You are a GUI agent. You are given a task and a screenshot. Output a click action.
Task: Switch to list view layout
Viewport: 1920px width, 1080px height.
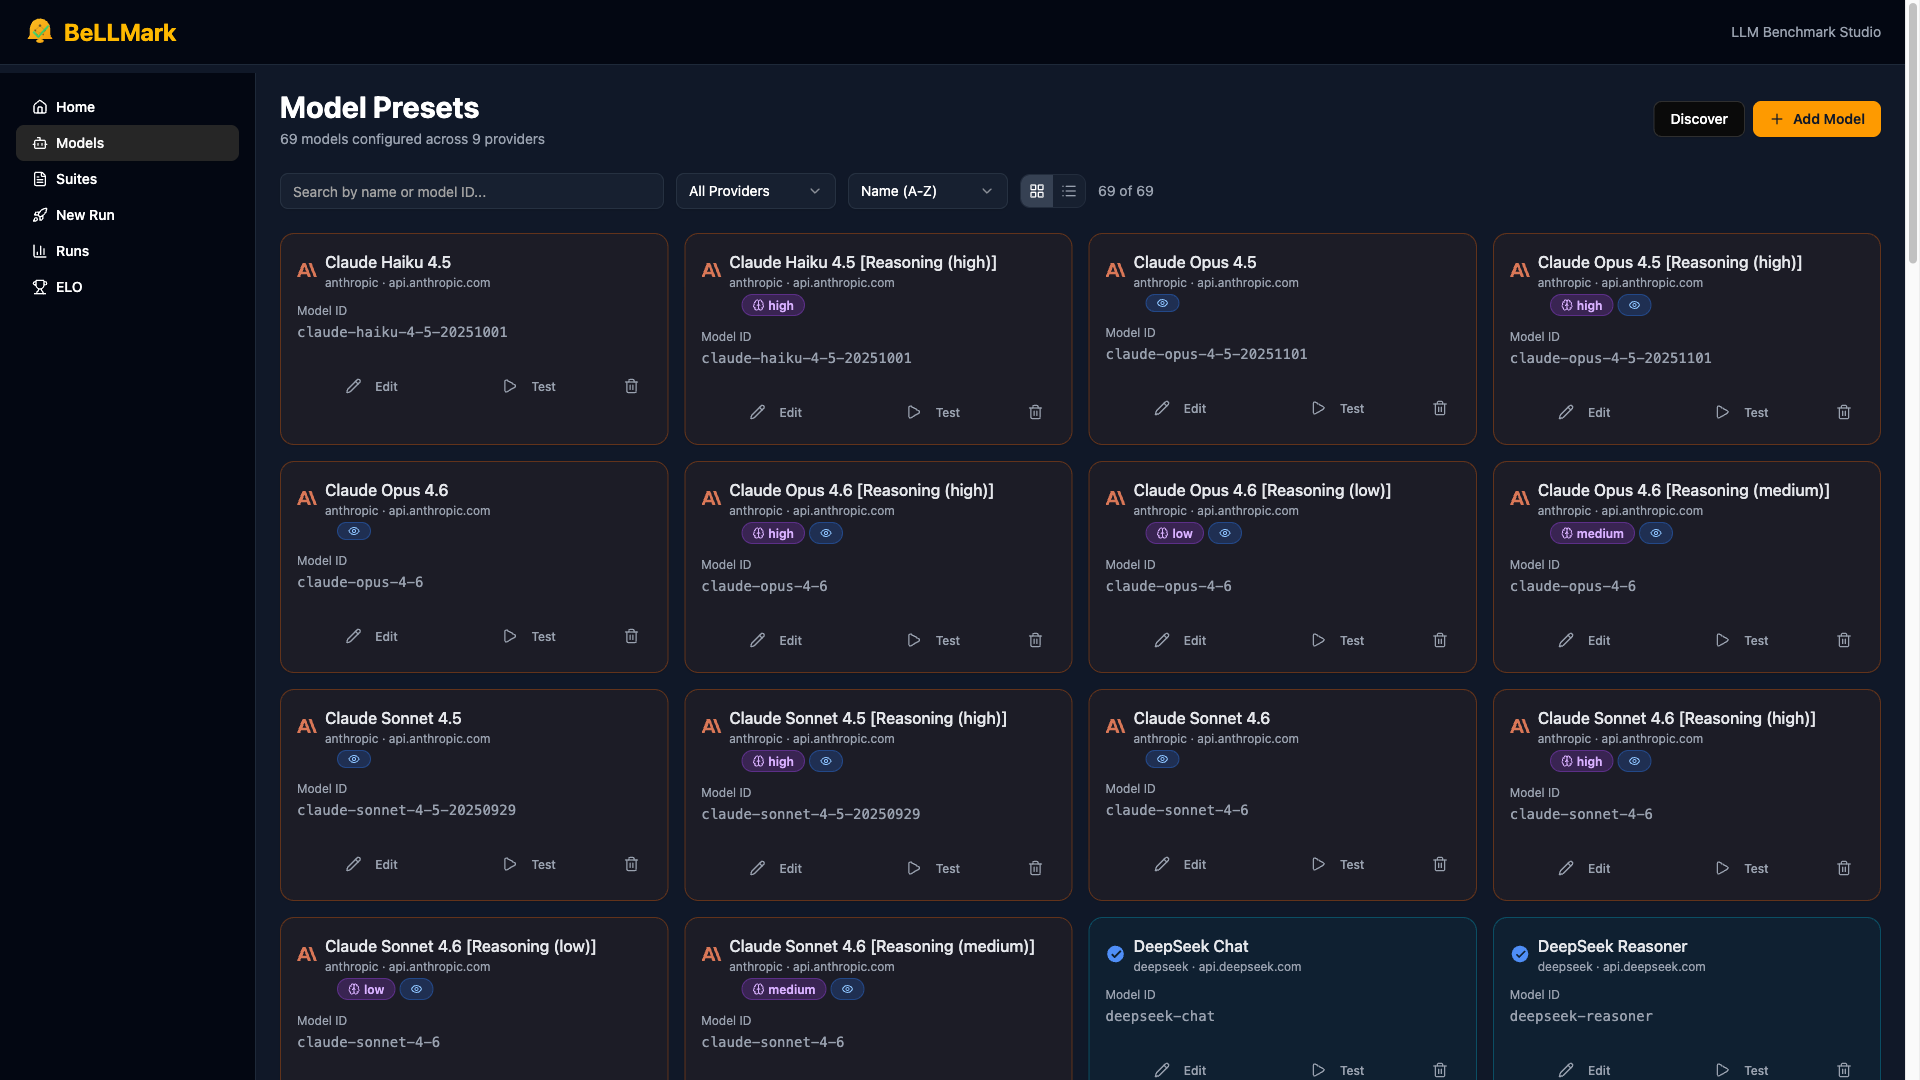coord(1069,191)
